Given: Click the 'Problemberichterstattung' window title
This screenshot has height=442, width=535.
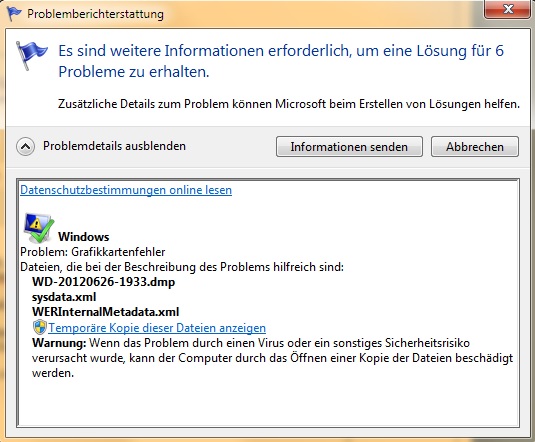Looking at the screenshot, I should (x=96, y=14).
